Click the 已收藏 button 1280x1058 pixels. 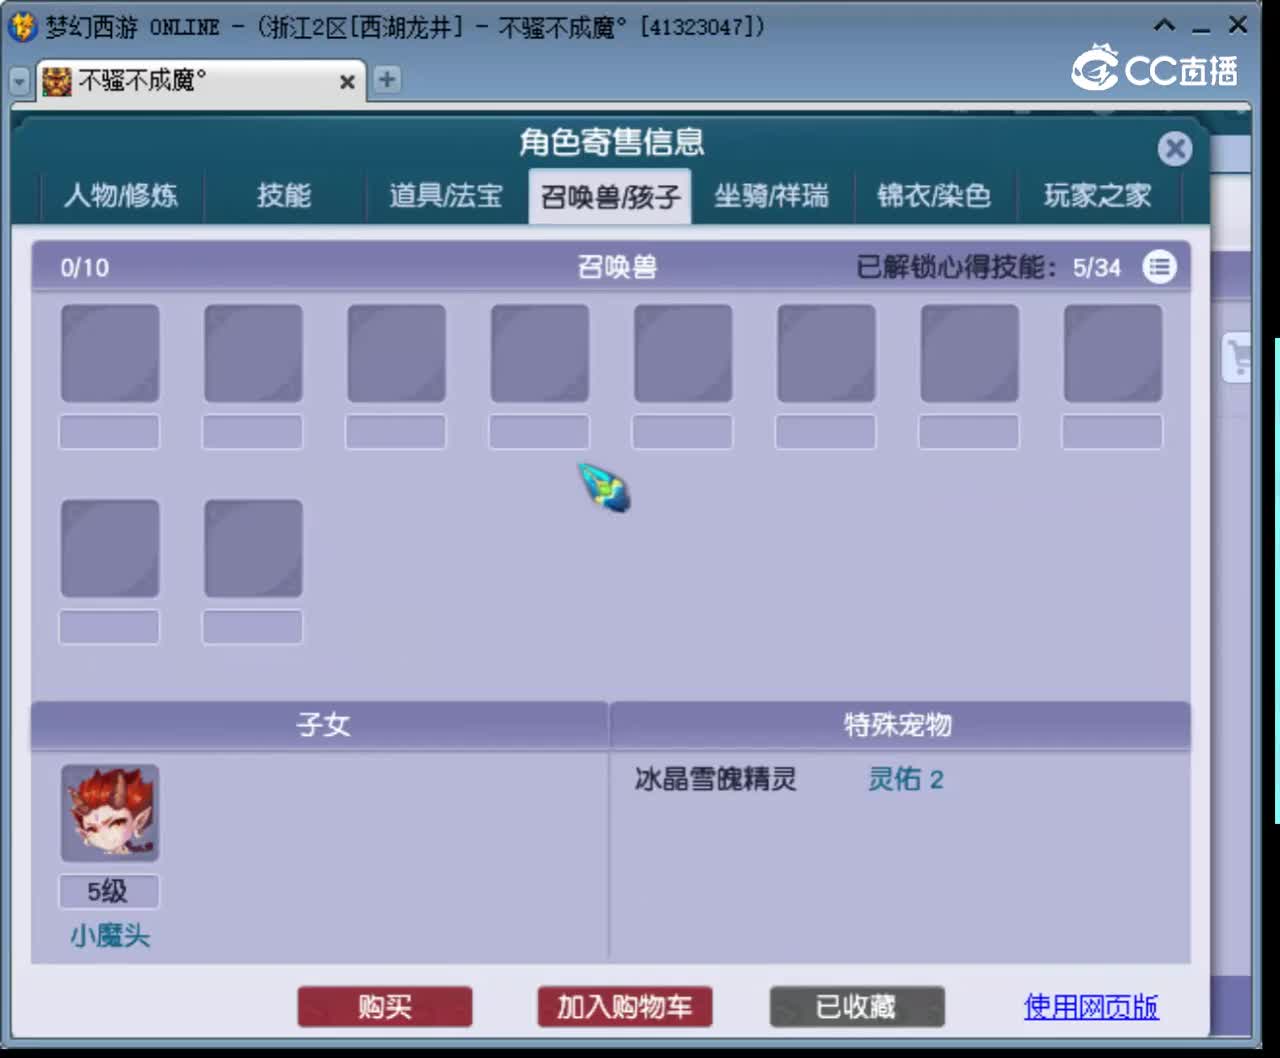(856, 1007)
